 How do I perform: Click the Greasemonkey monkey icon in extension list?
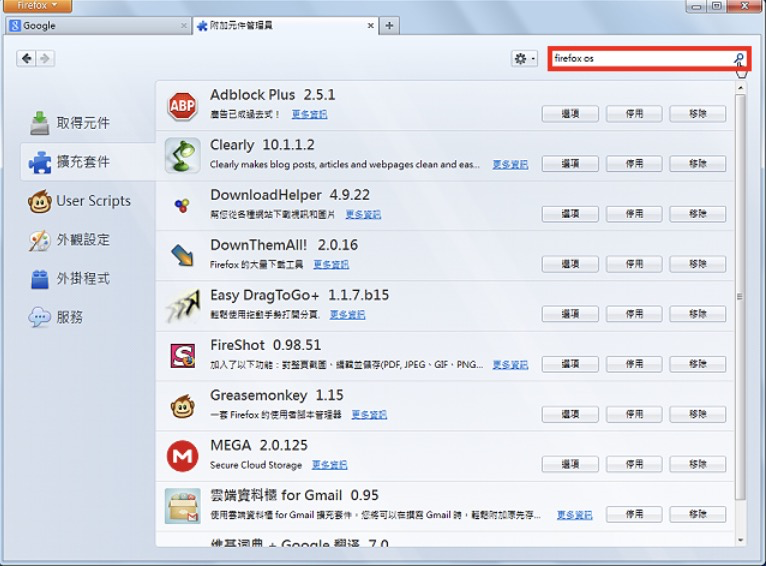tap(183, 406)
